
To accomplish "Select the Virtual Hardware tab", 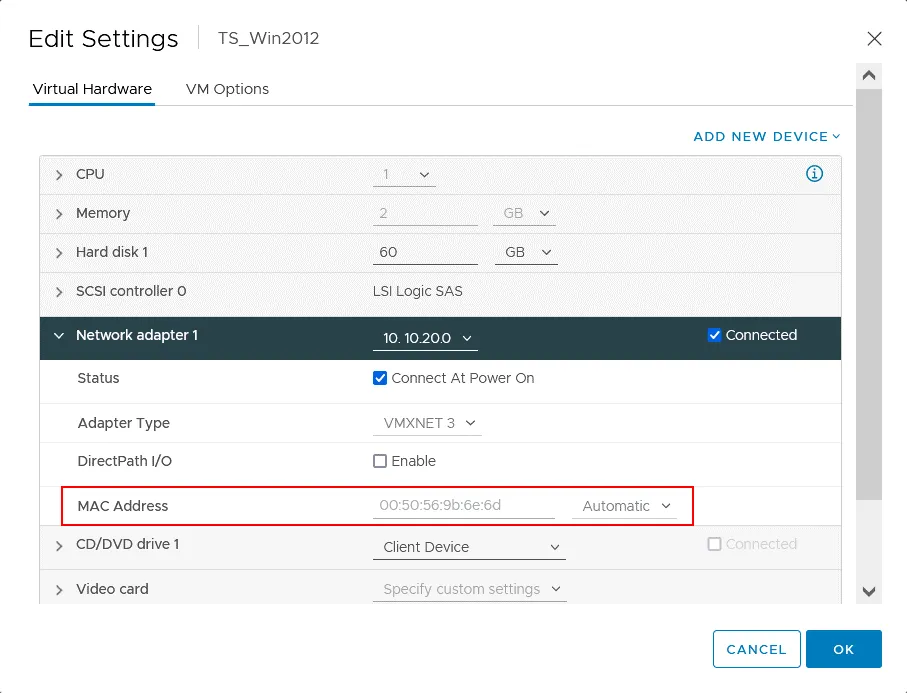I will (92, 89).
